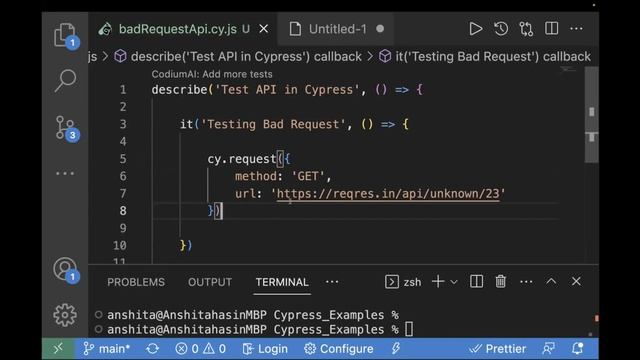Click CodiumAI Add more tests code lens
This screenshot has width=640, height=360.
[212, 74]
